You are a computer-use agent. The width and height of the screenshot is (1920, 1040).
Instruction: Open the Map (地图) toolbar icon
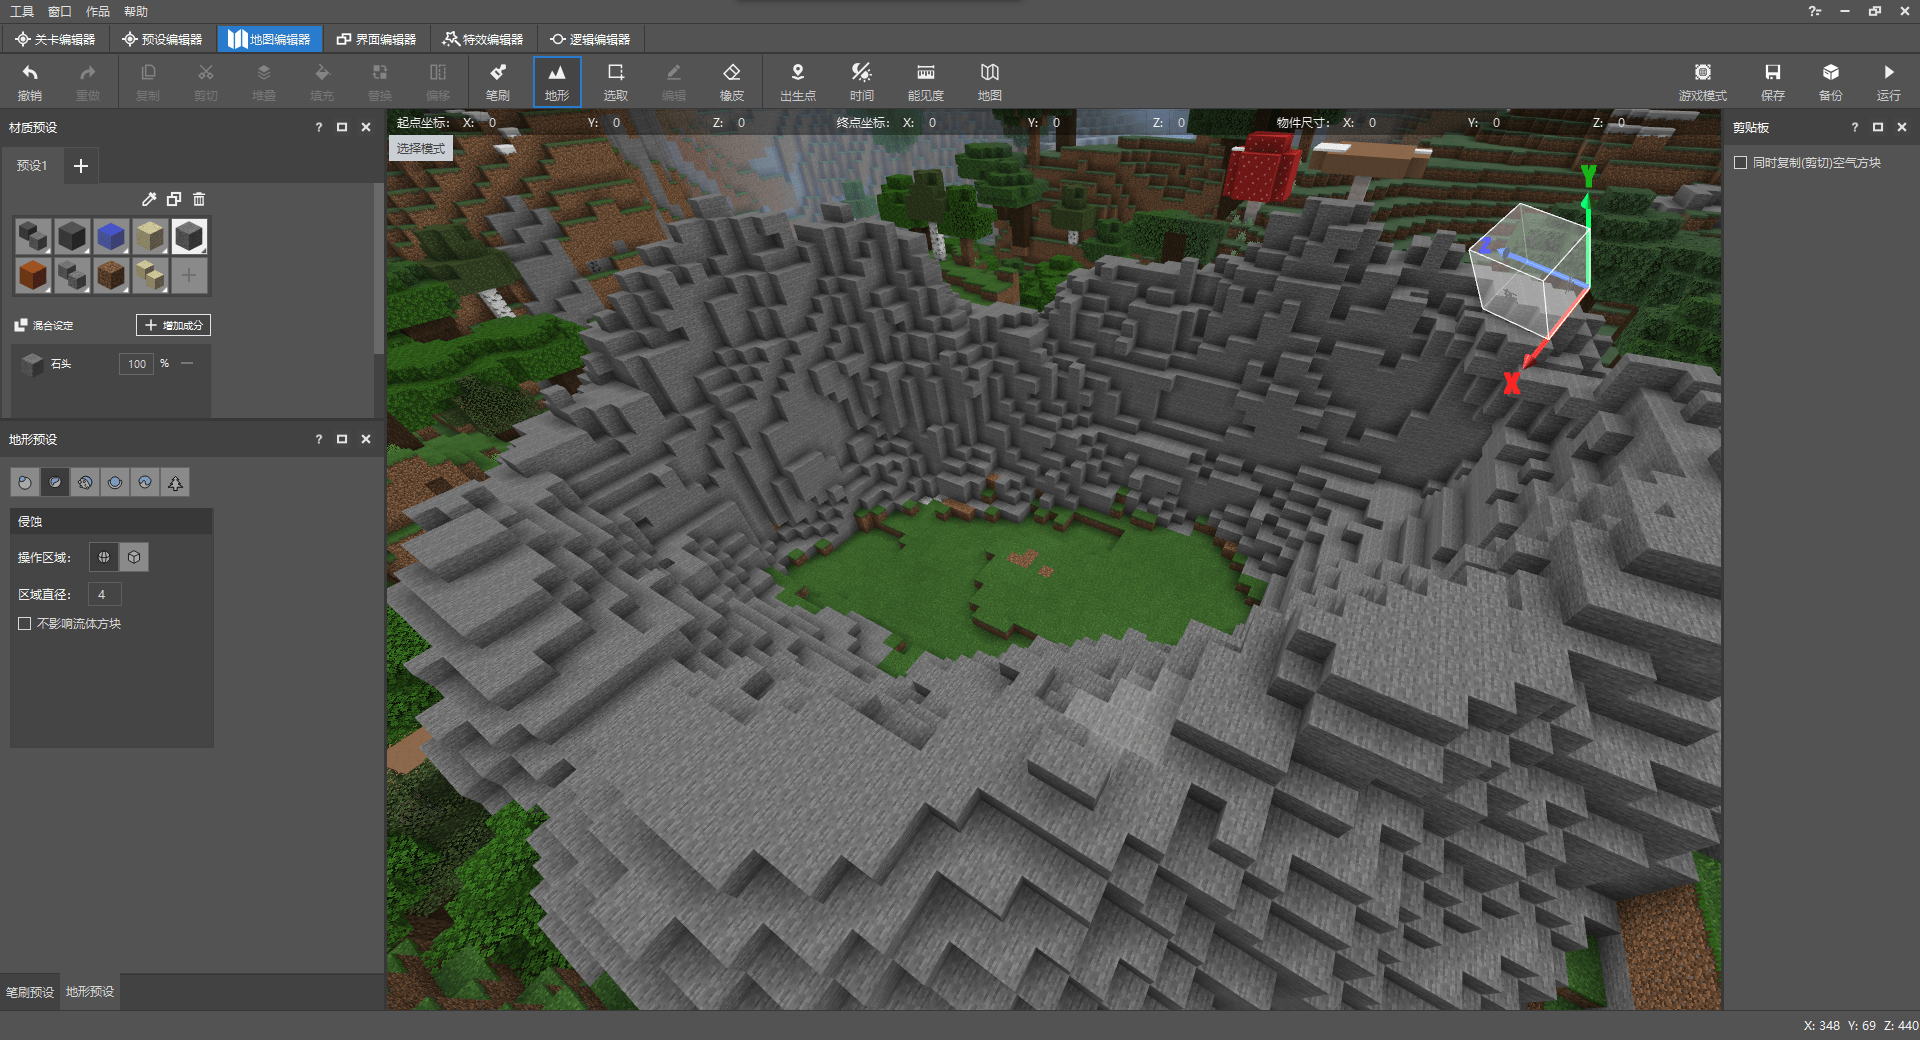coord(990,81)
